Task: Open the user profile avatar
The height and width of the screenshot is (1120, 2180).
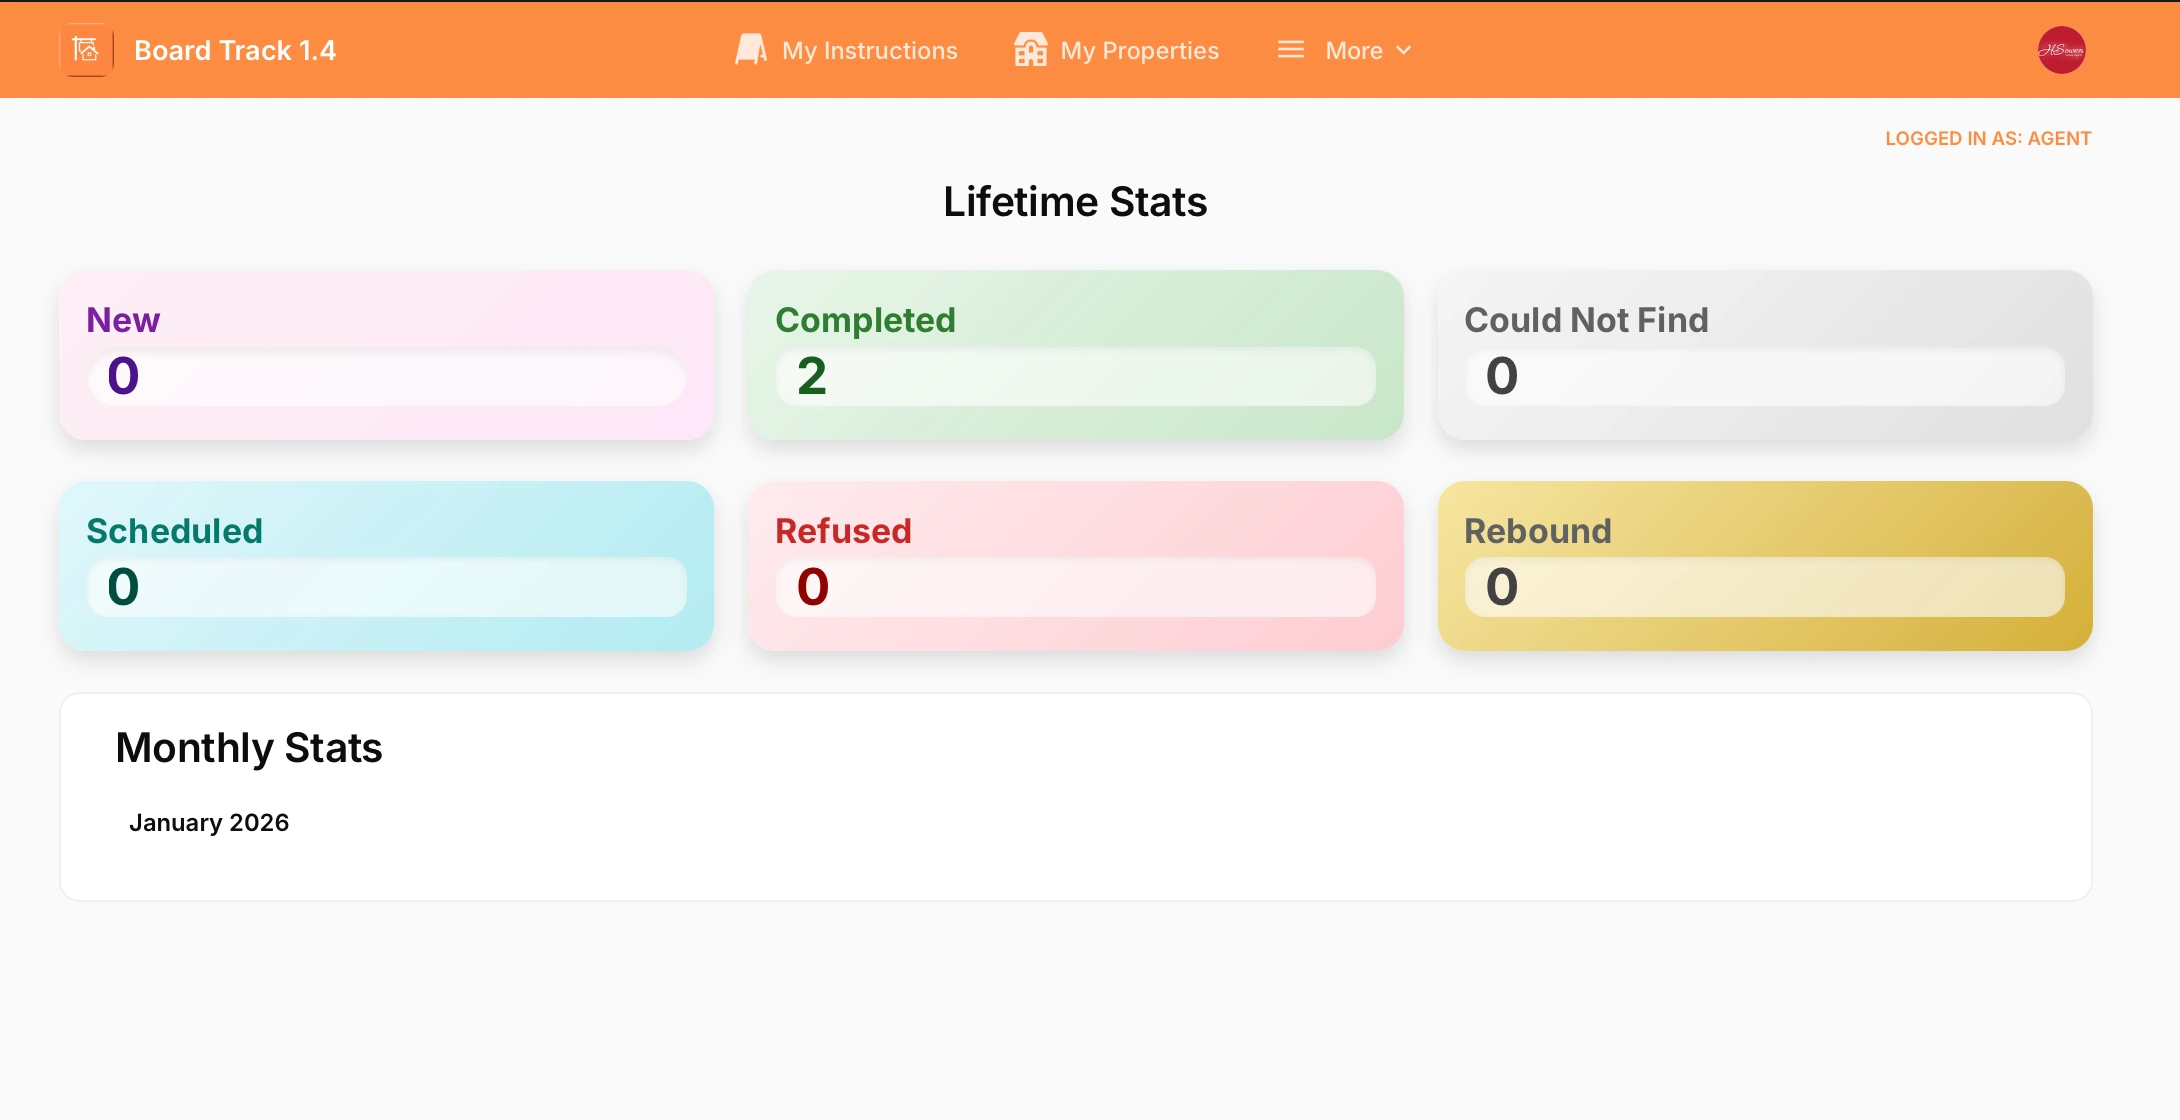Action: (2061, 50)
